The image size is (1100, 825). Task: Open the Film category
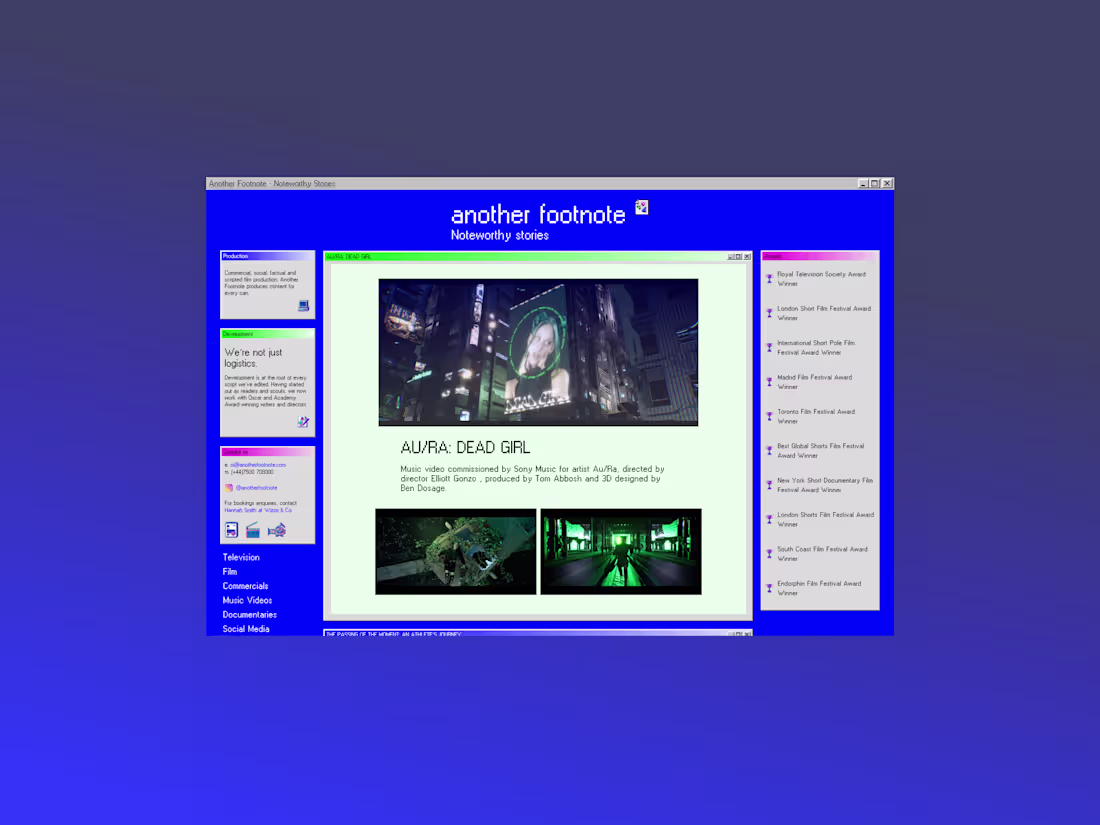pos(229,572)
